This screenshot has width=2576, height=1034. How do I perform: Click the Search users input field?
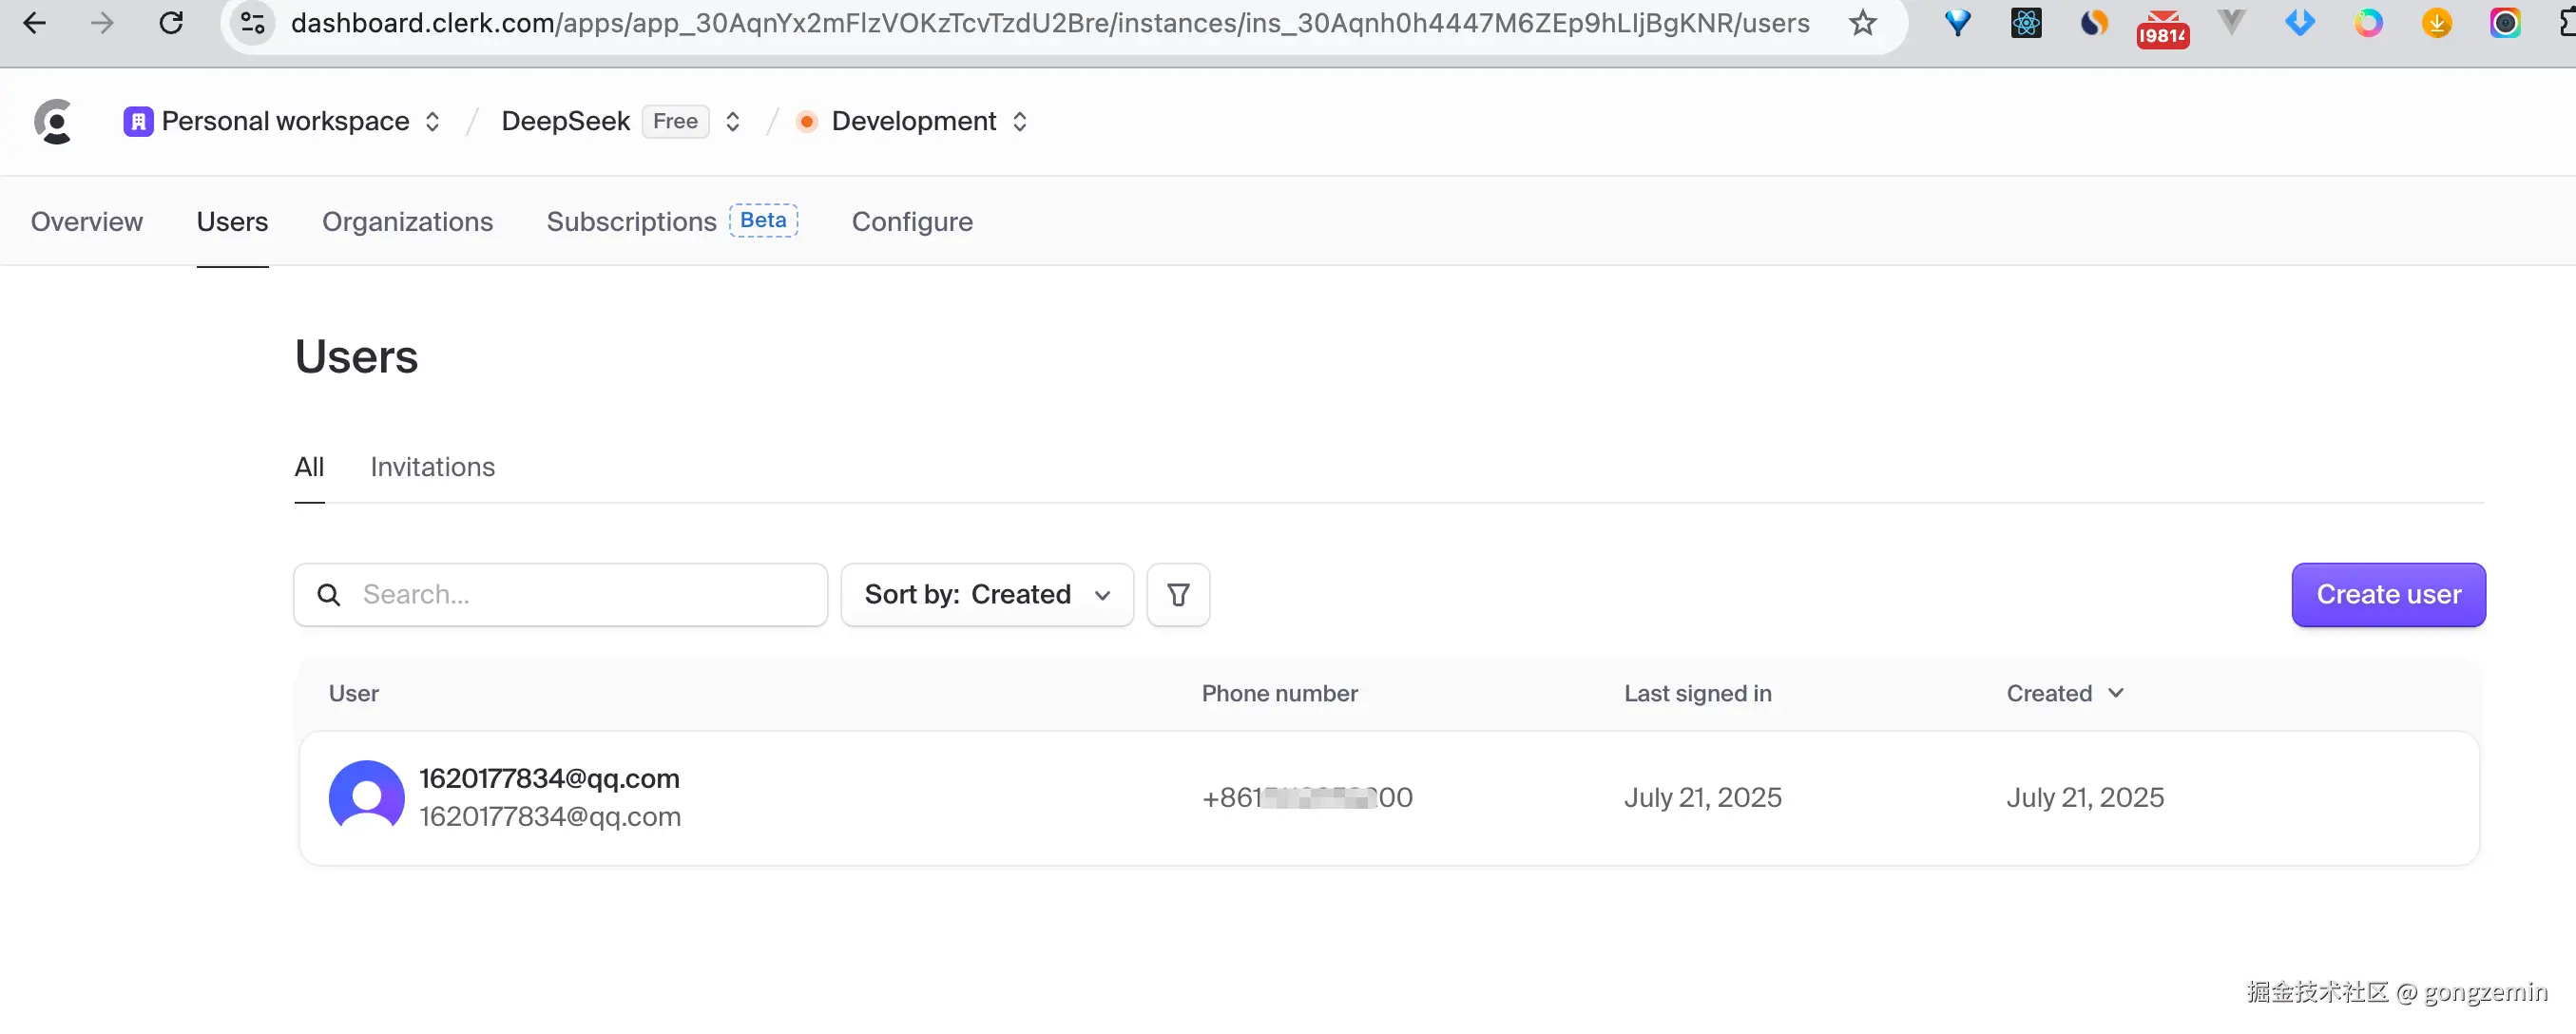(580, 595)
